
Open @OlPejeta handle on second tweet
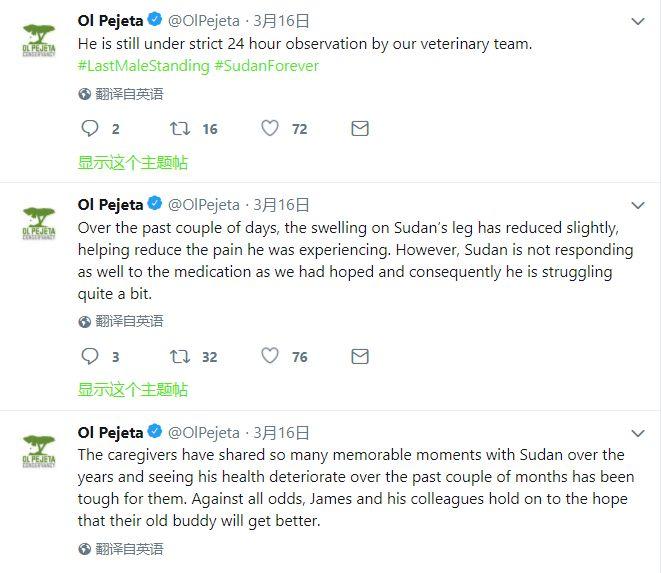(x=204, y=205)
